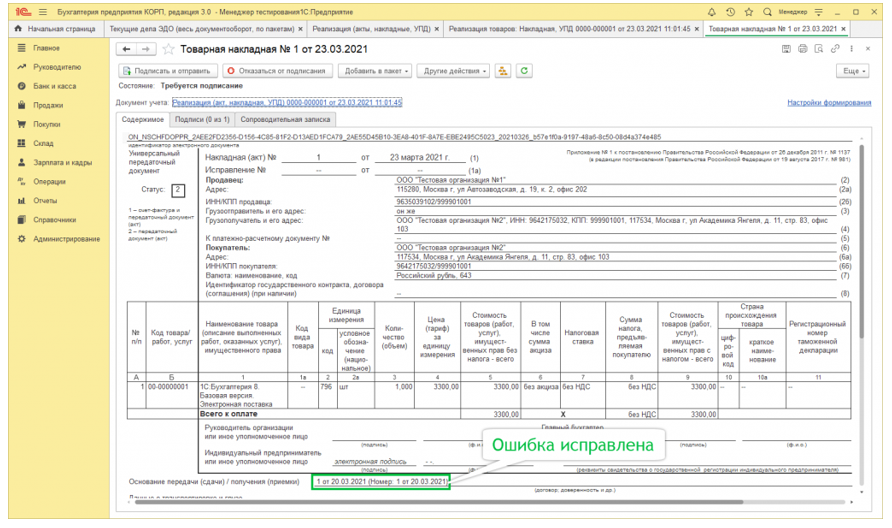The width and height of the screenshot is (892, 528).
Task: Click 'Подписать и отправить' button
Action: tap(168, 71)
